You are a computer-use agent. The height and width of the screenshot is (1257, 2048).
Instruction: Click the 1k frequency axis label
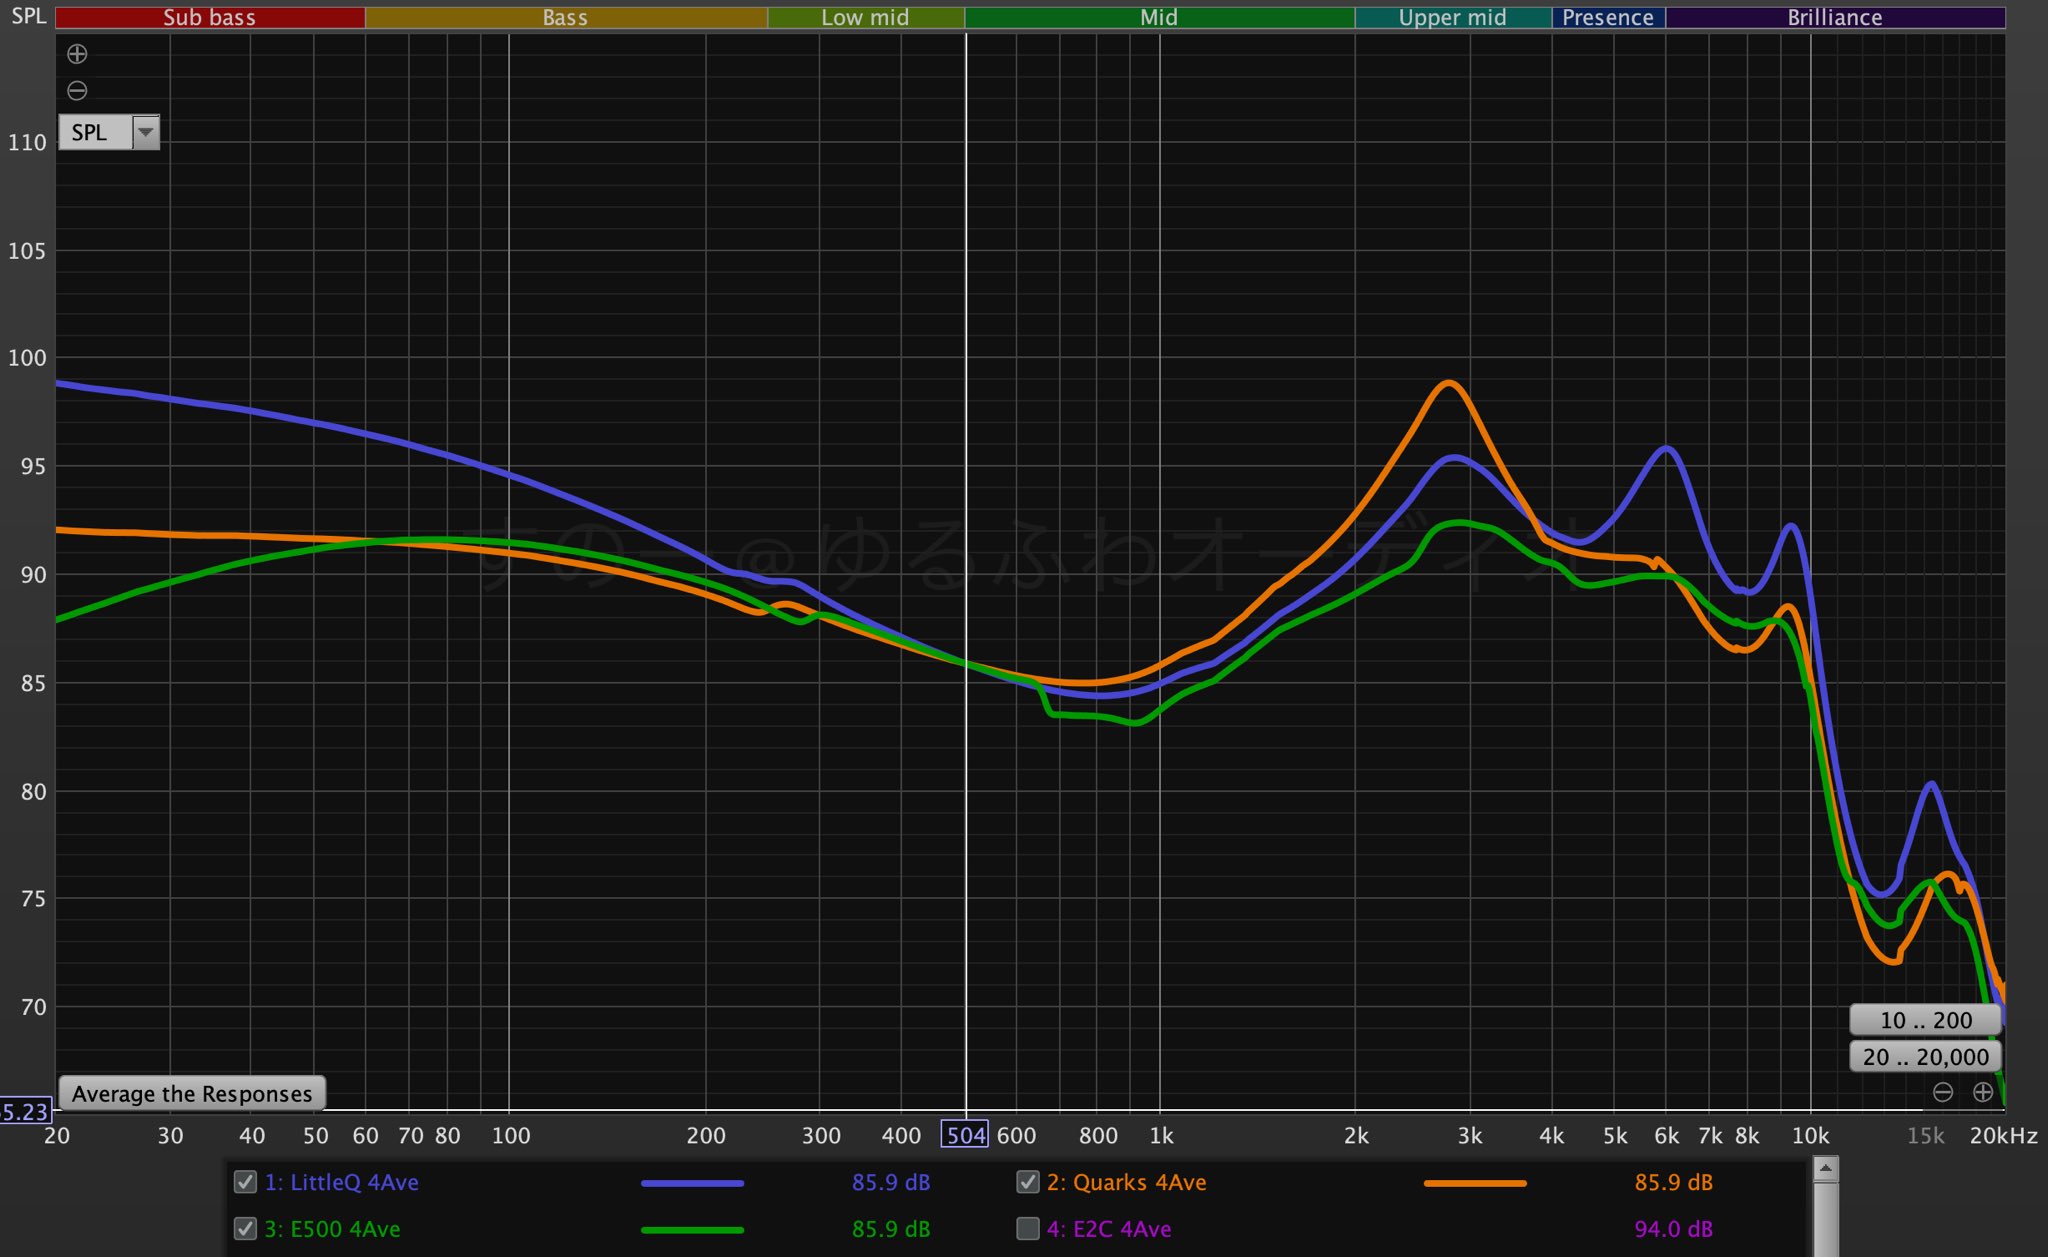pyautogui.click(x=1161, y=1135)
